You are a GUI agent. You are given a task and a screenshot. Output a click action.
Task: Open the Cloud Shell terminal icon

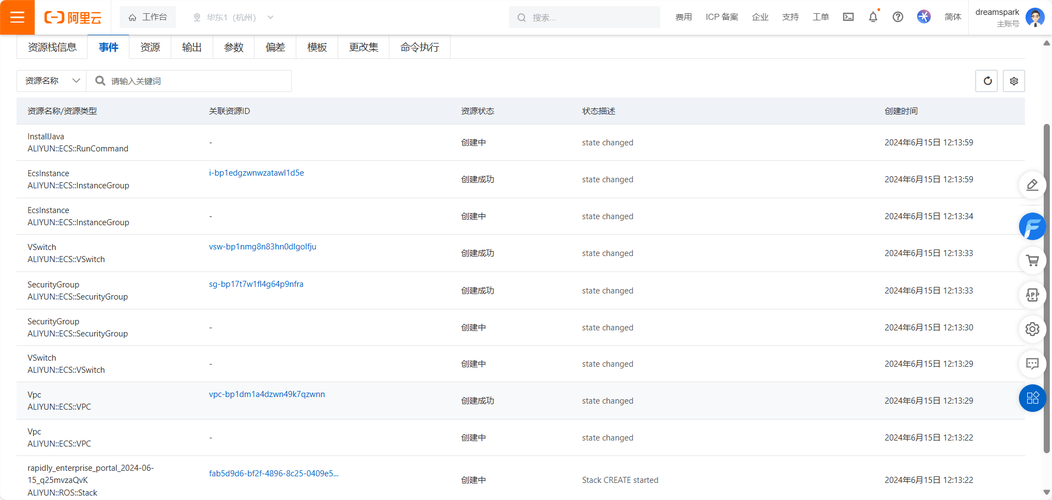click(x=848, y=17)
